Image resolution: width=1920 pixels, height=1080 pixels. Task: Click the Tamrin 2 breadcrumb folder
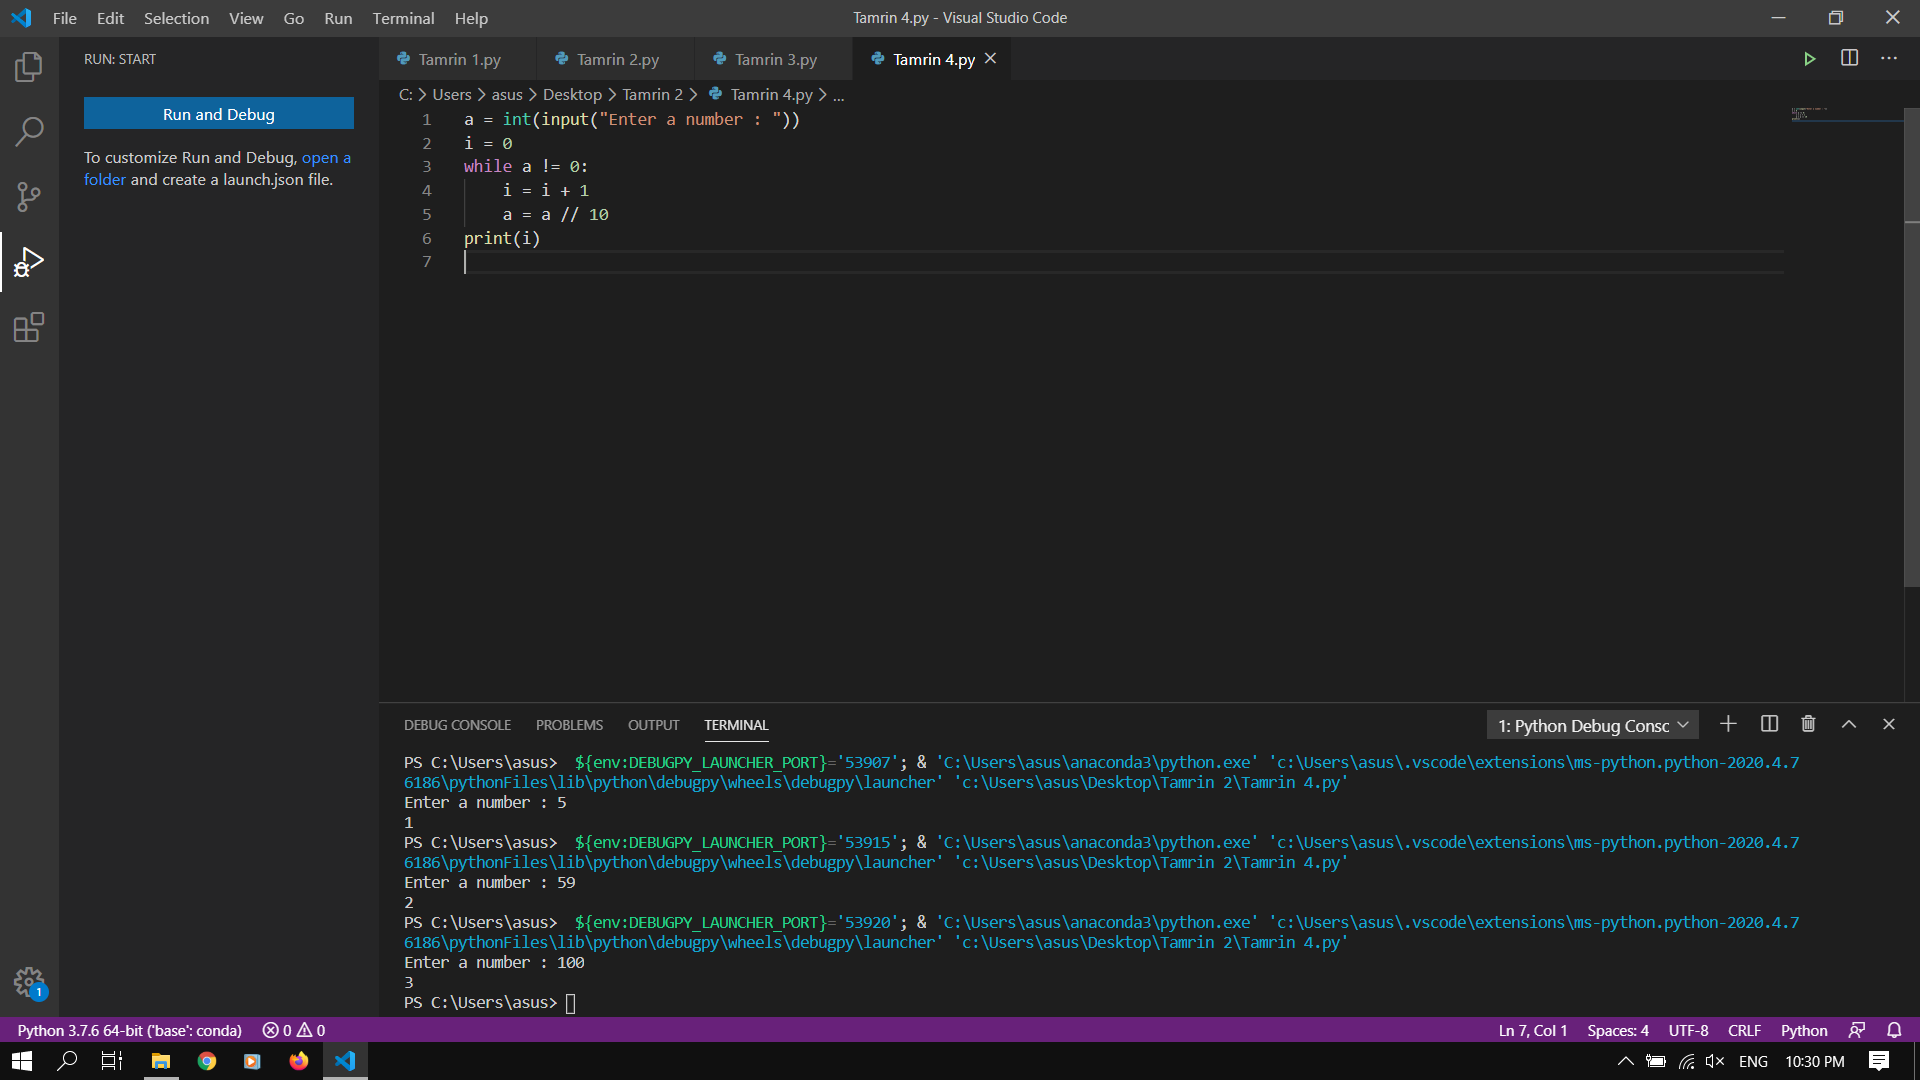point(652,94)
